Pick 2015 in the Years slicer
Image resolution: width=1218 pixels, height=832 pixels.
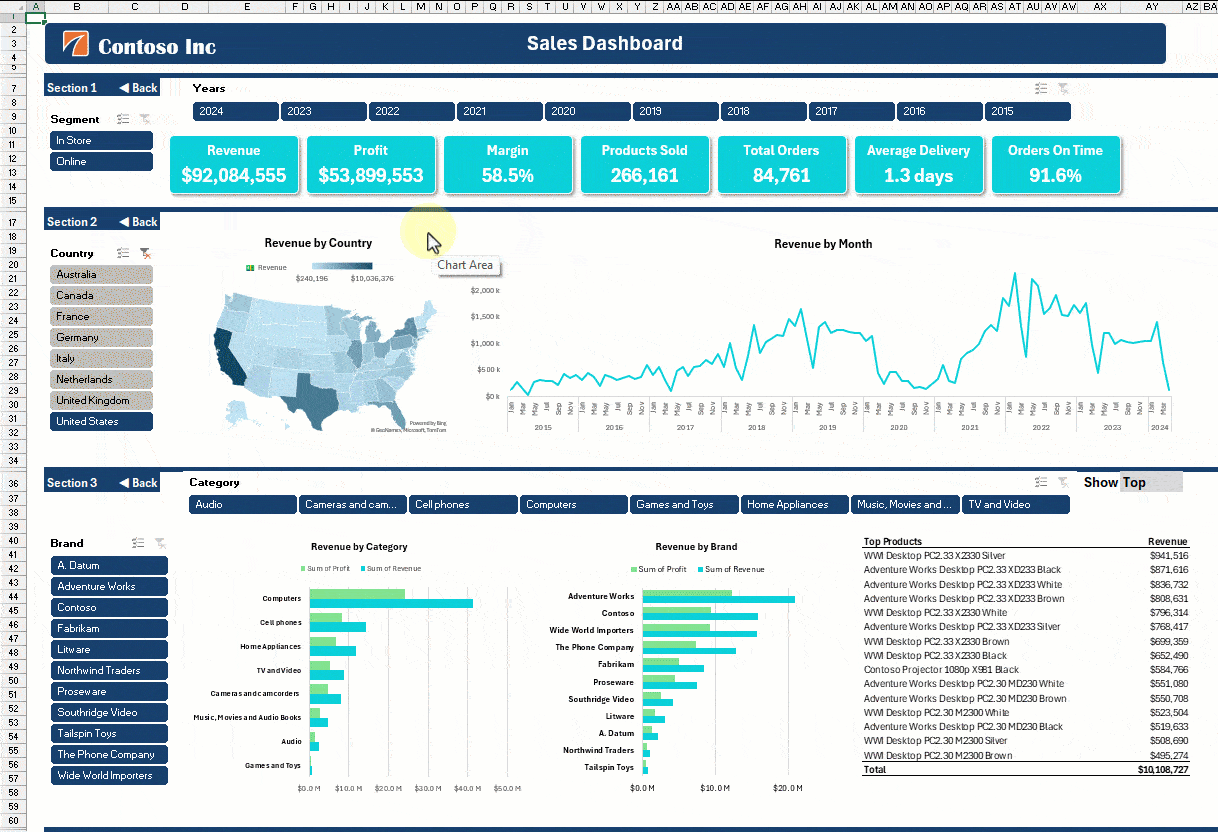pyautogui.click(x=1028, y=112)
